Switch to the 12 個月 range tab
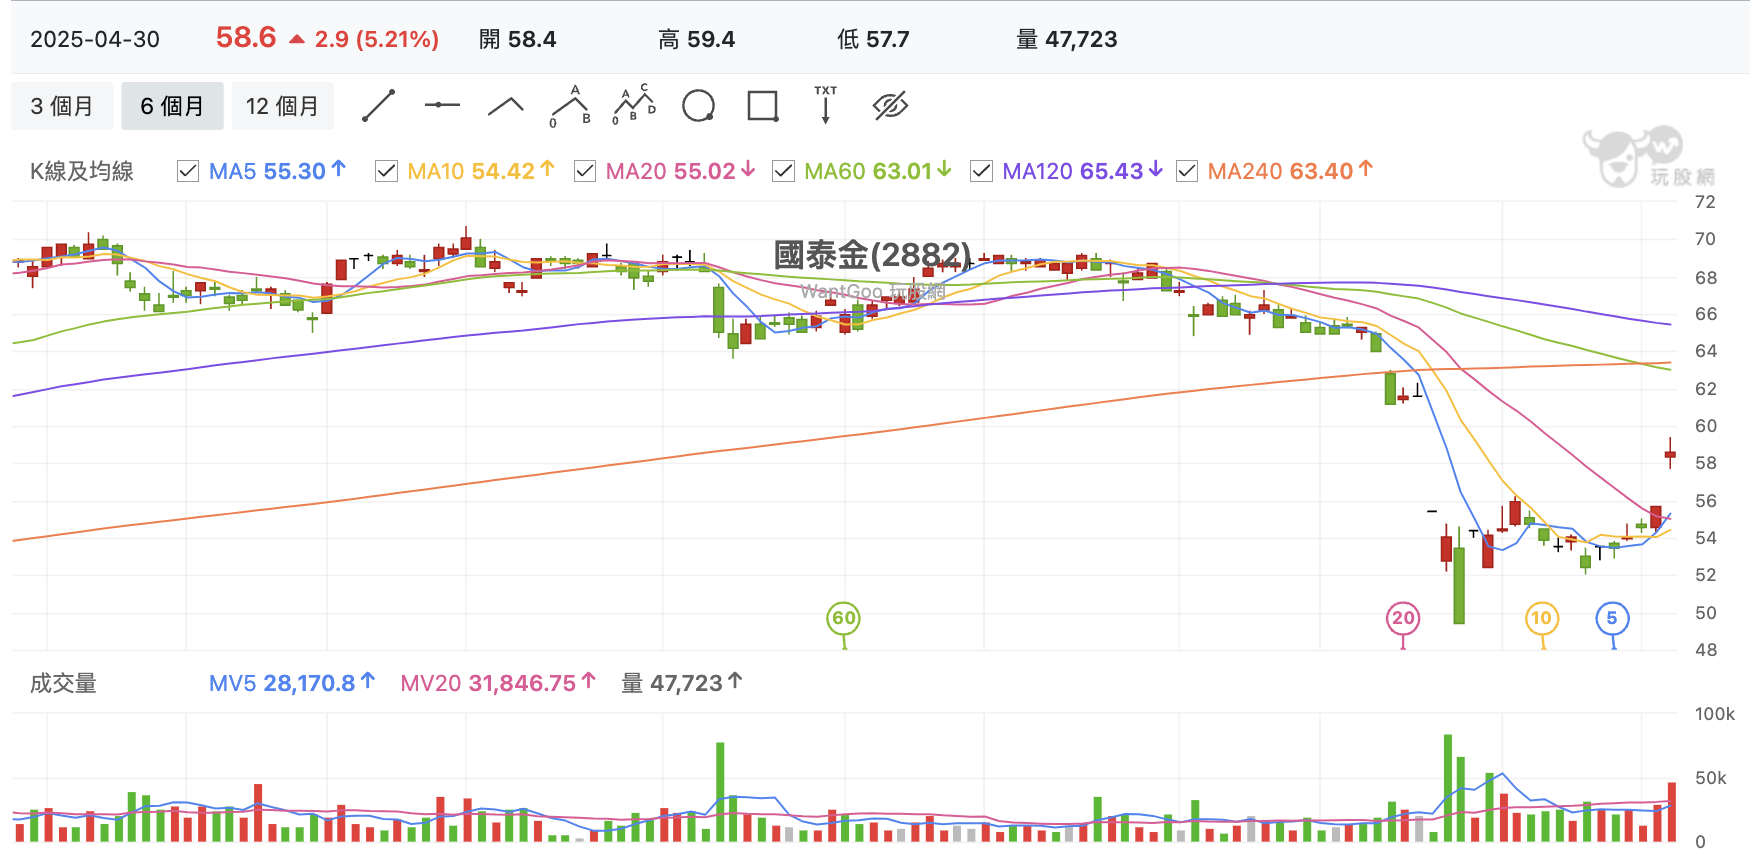Viewport: 1750px width, 854px height. click(283, 106)
